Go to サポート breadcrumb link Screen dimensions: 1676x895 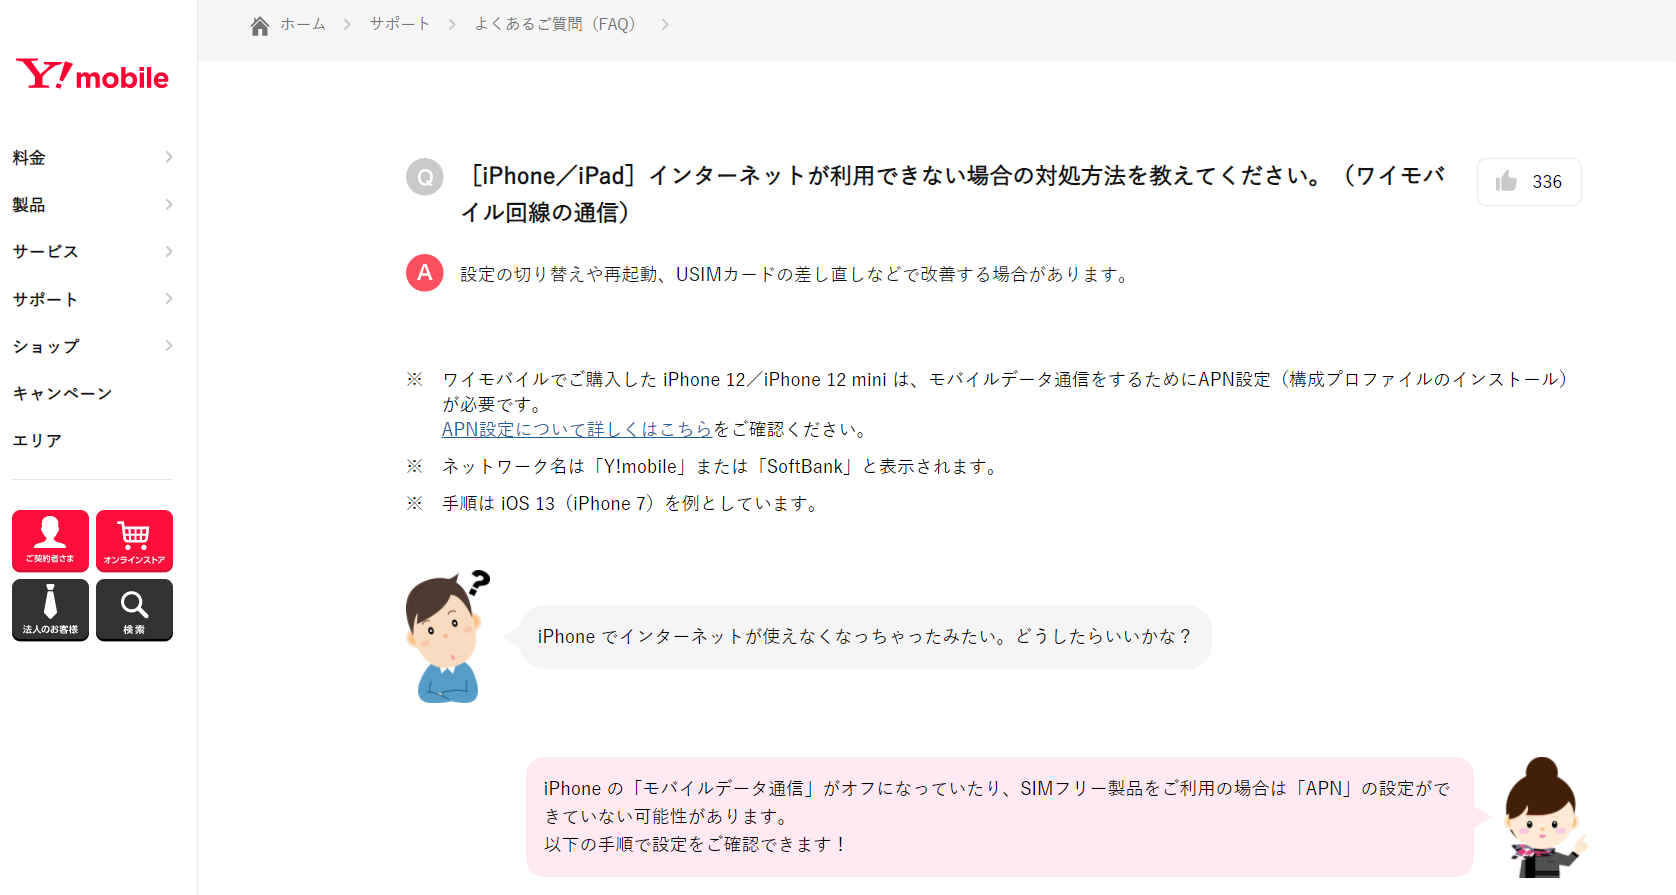point(400,24)
